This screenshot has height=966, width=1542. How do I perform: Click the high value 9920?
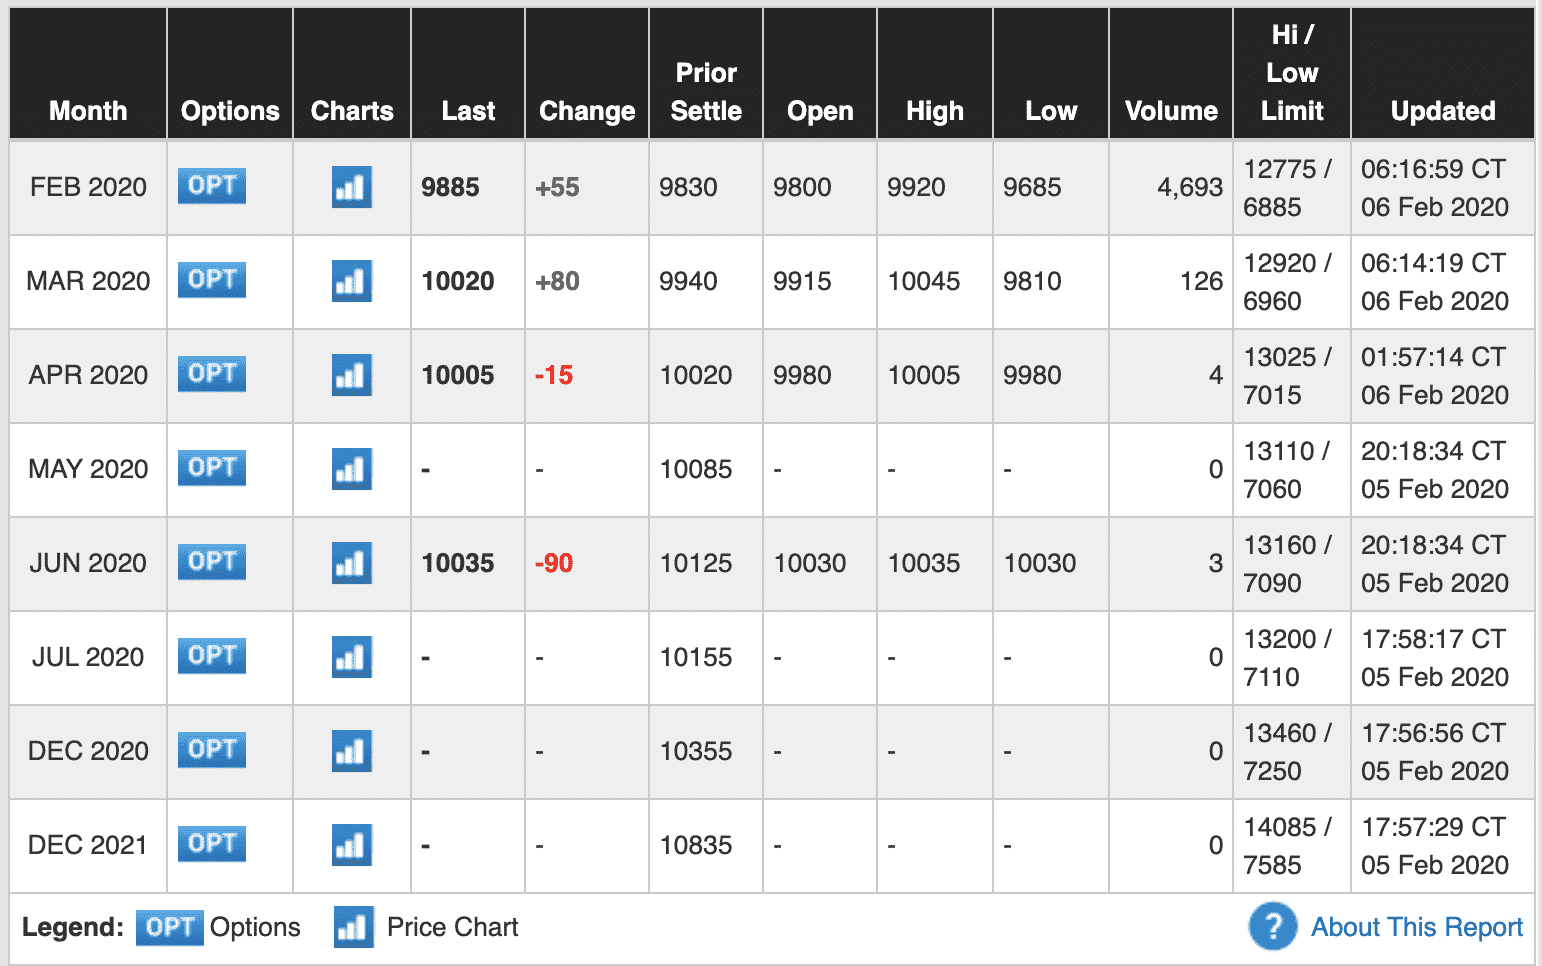tap(916, 187)
